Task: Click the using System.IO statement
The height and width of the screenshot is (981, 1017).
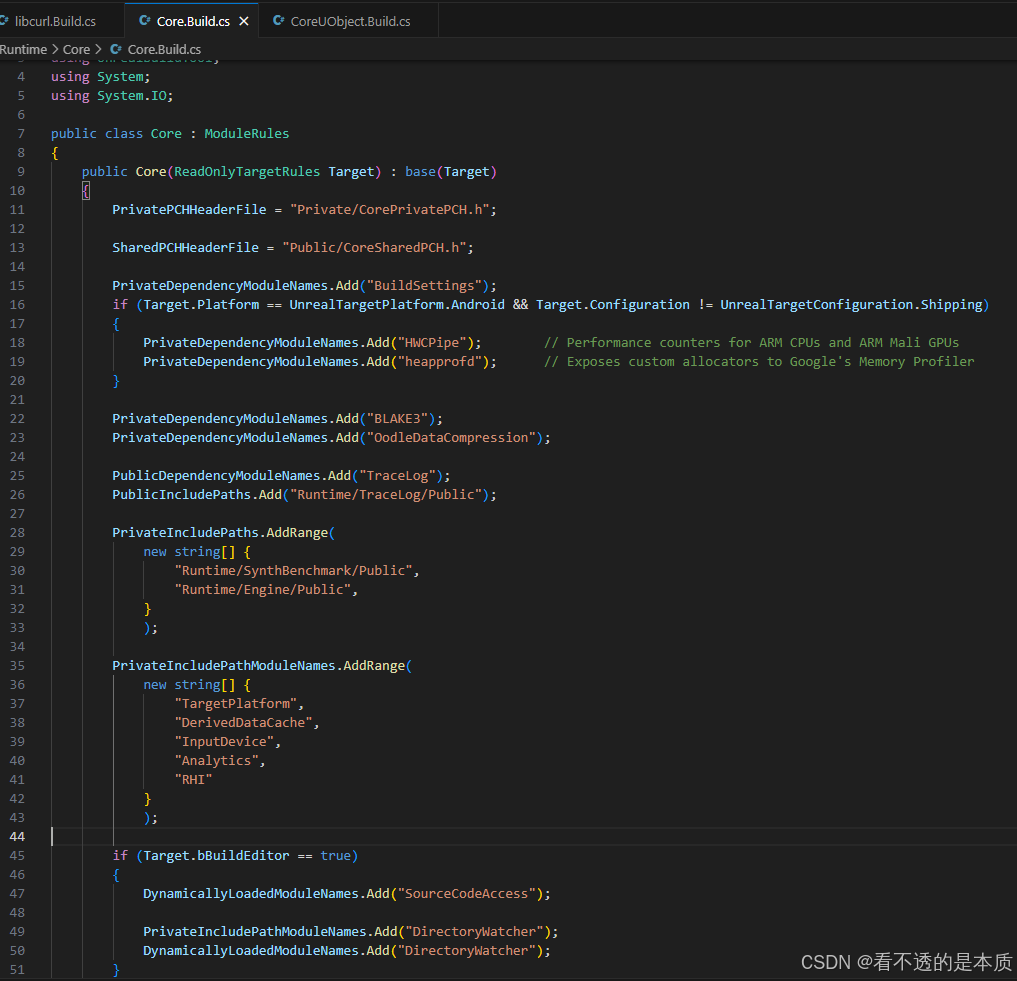Action: pyautogui.click(x=112, y=95)
